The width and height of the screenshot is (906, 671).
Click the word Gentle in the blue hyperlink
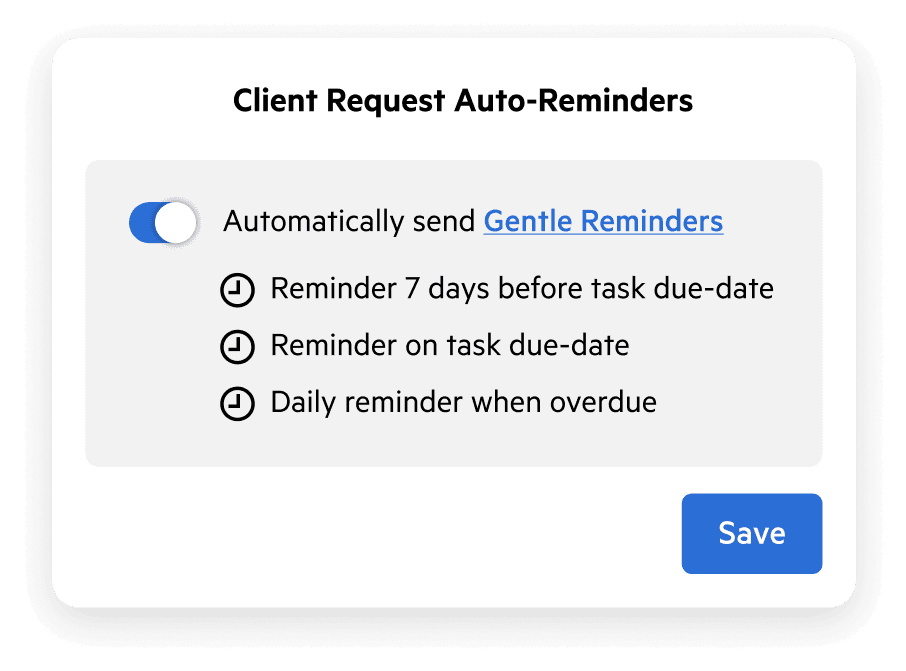coord(528,221)
